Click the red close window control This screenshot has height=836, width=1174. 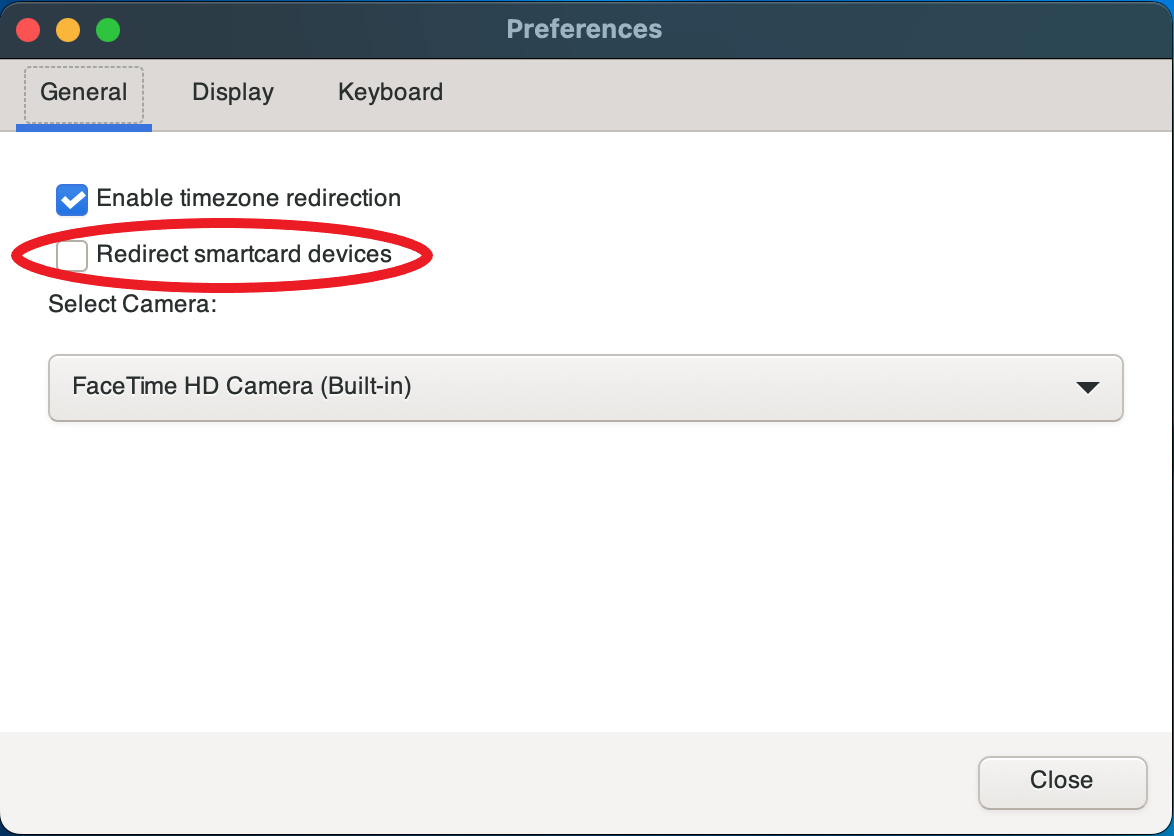pyautogui.click(x=27, y=29)
